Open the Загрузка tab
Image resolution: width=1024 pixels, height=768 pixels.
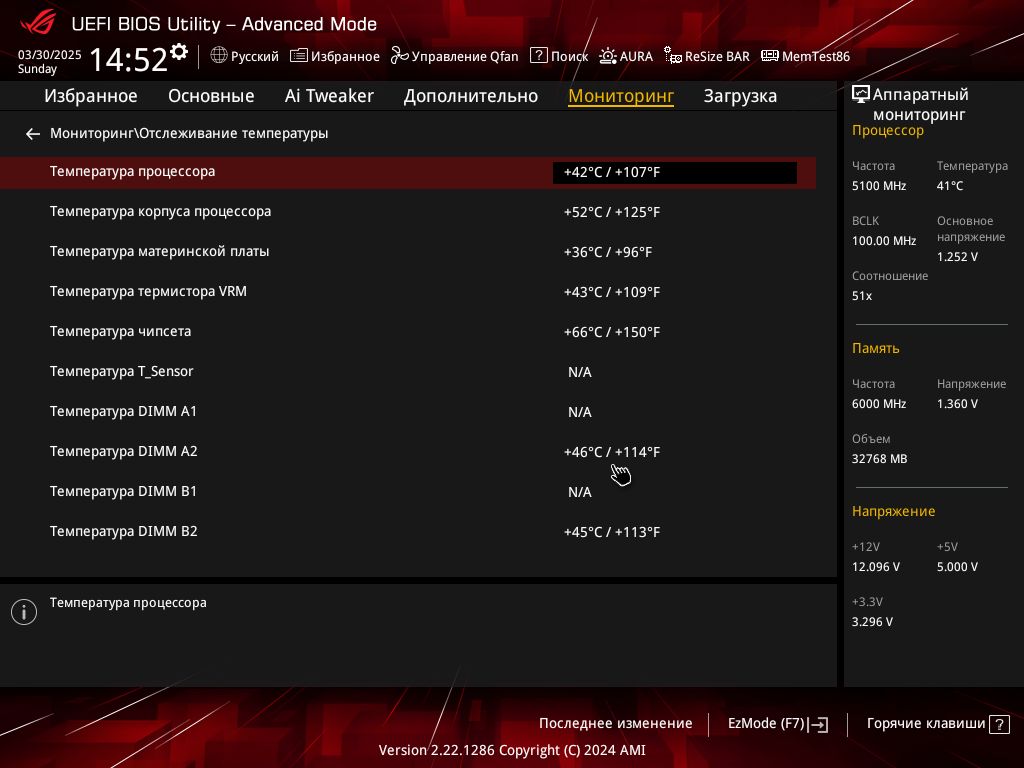click(x=740, y=96)
